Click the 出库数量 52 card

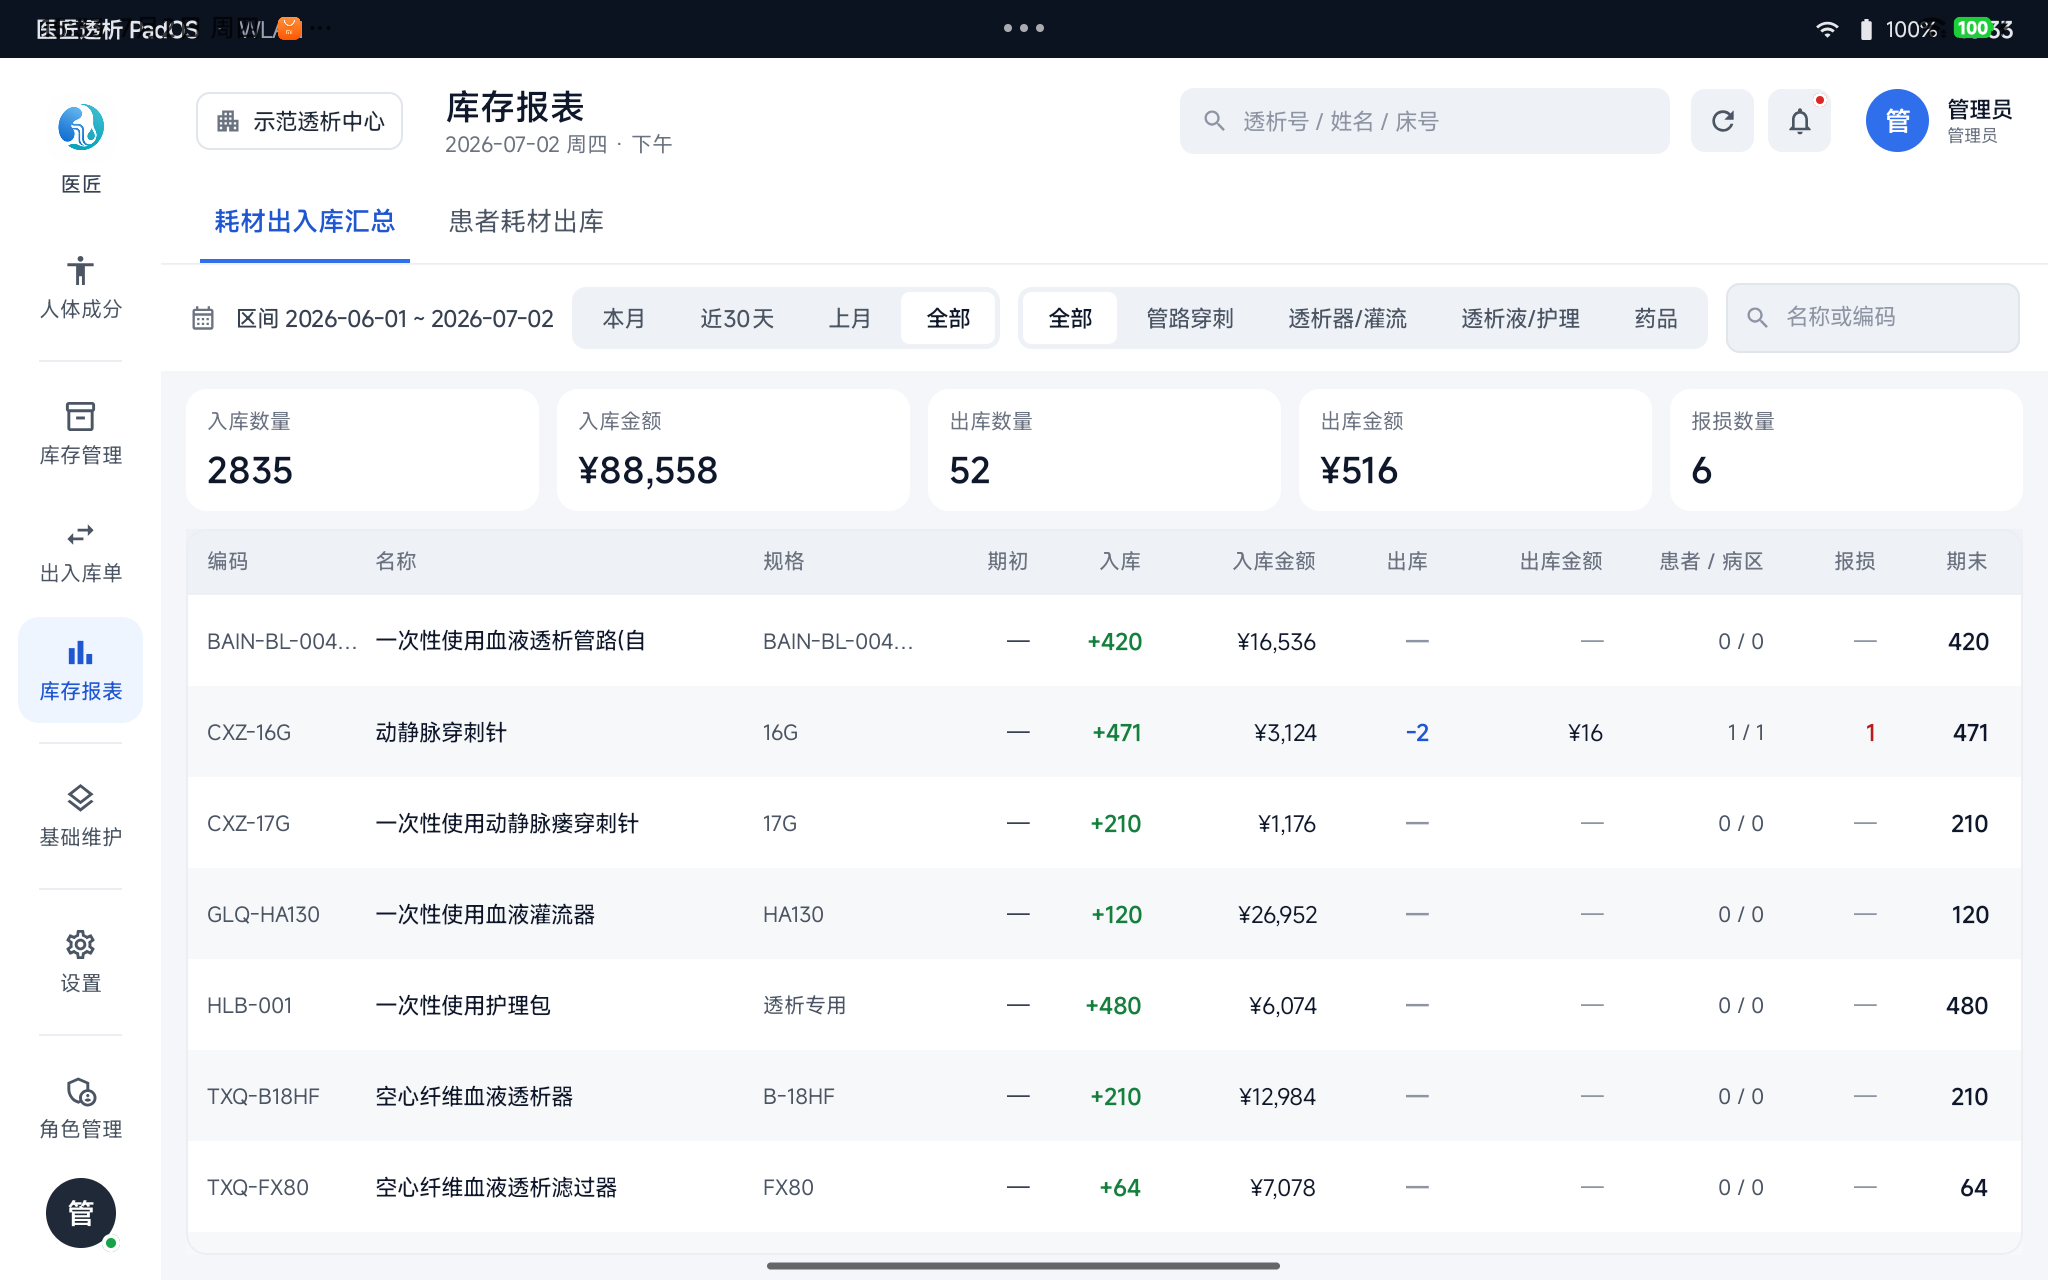click(x=1104, y=450)
